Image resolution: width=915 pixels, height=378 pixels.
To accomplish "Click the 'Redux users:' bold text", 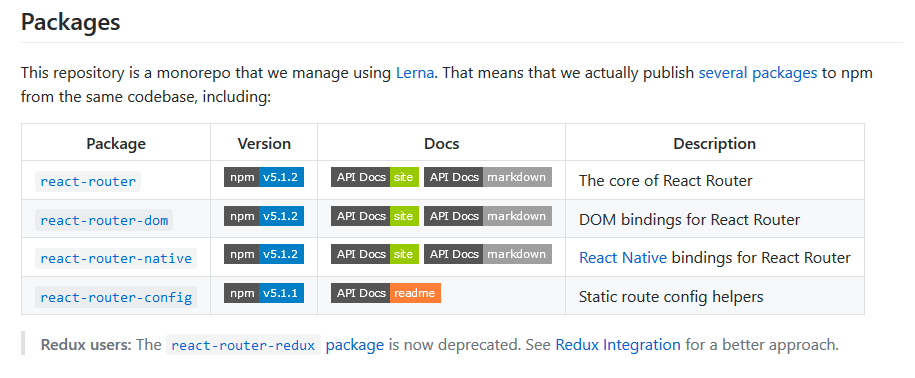I will [86, 345].
